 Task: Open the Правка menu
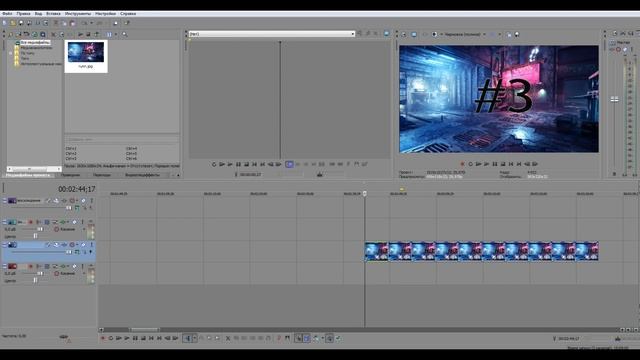[x=23, y=14]
